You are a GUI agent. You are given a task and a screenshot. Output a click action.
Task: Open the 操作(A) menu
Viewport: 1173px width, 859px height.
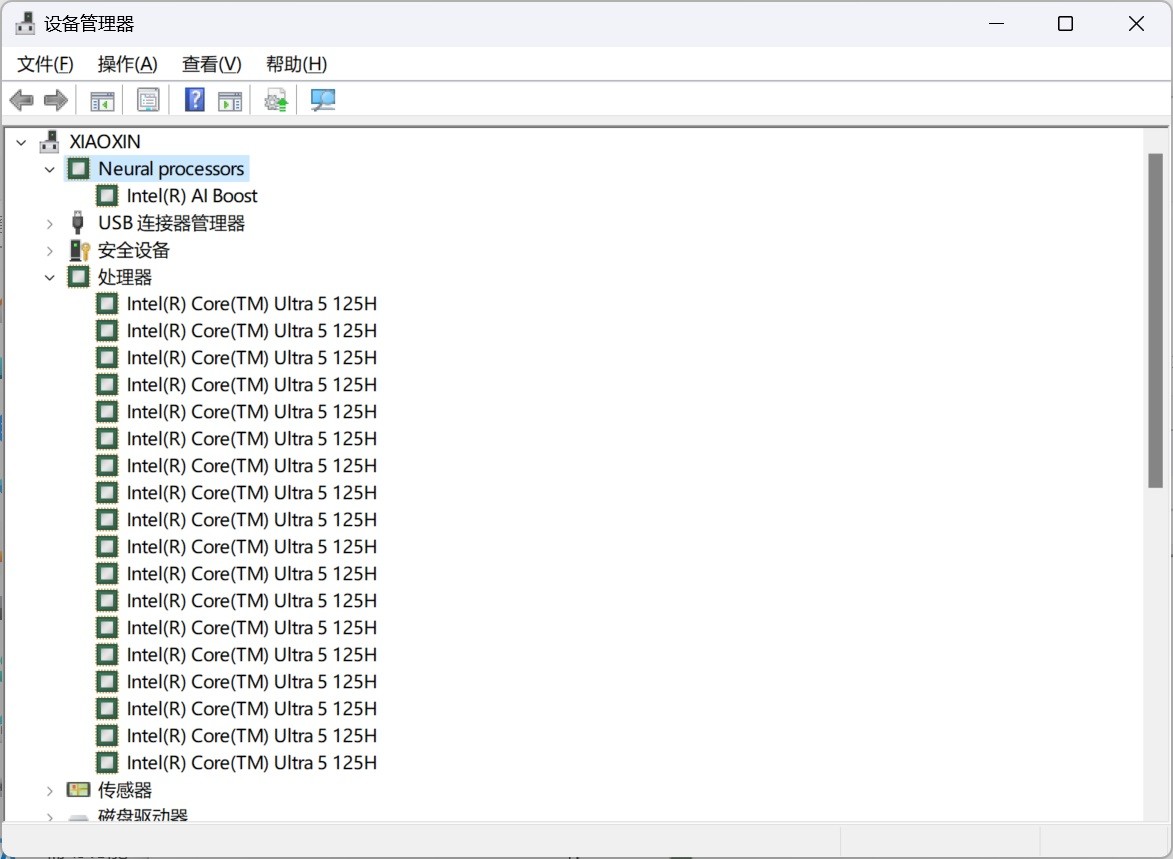click(x=128, y=64)
